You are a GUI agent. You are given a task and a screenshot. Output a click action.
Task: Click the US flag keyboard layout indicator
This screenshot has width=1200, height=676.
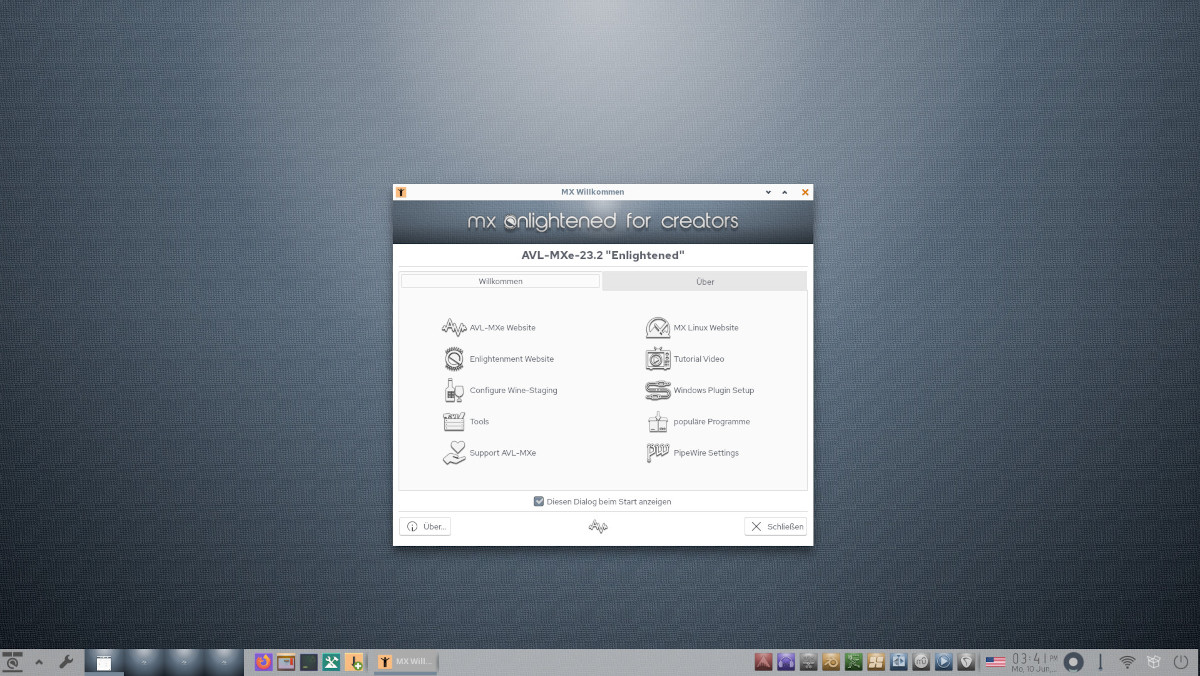coord(995,662)
